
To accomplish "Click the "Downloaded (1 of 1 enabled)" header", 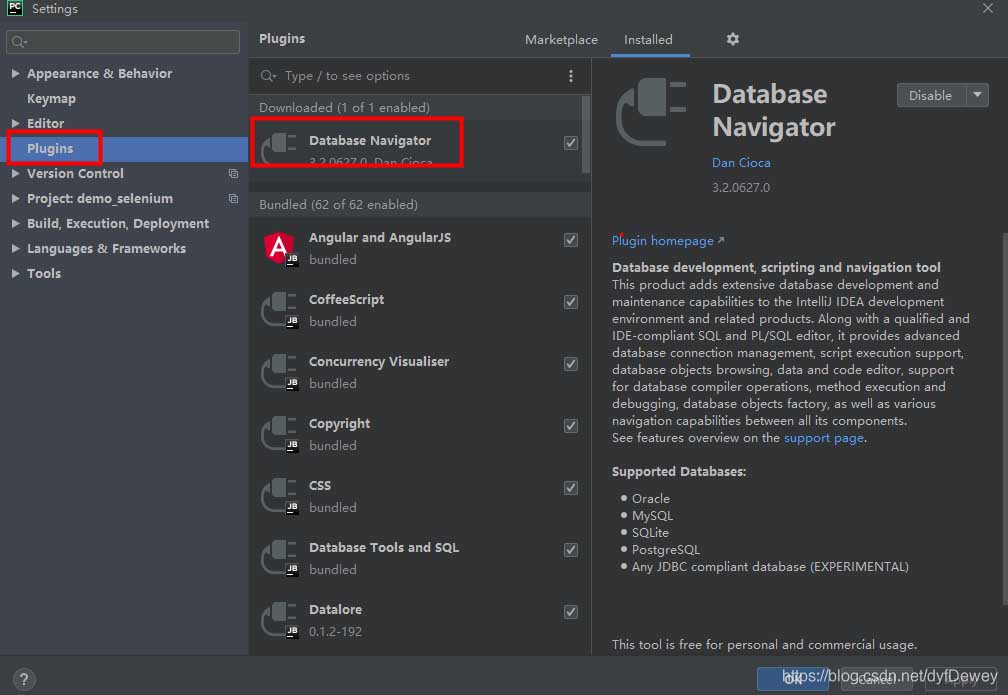I will pos(345,107).
